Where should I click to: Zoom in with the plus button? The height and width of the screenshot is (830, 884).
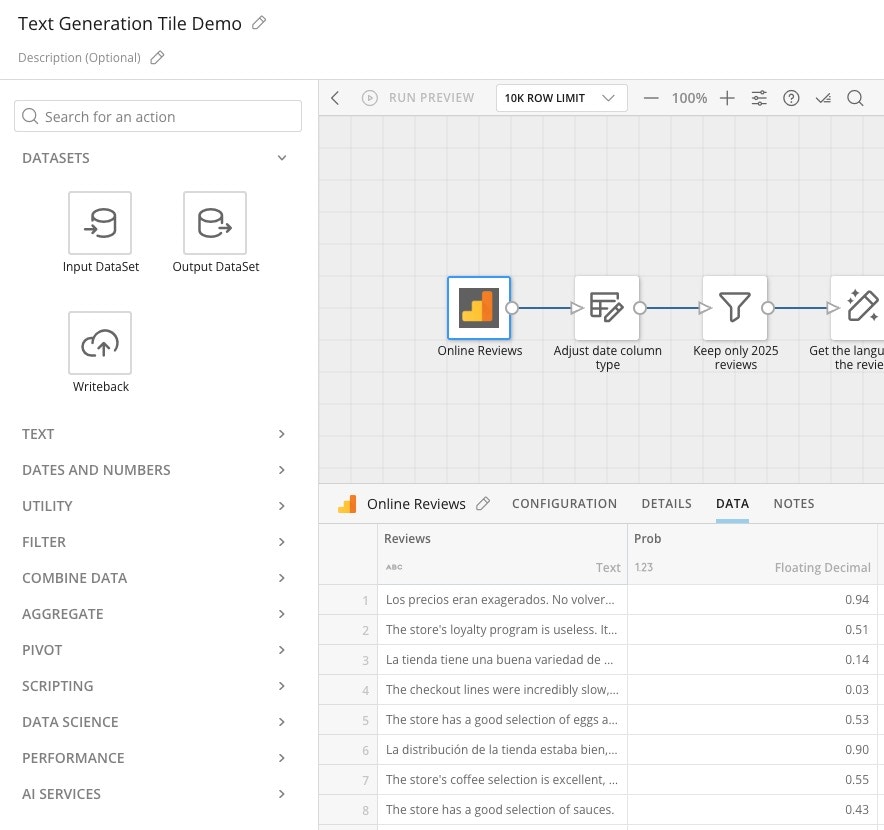tap(727, 98)
